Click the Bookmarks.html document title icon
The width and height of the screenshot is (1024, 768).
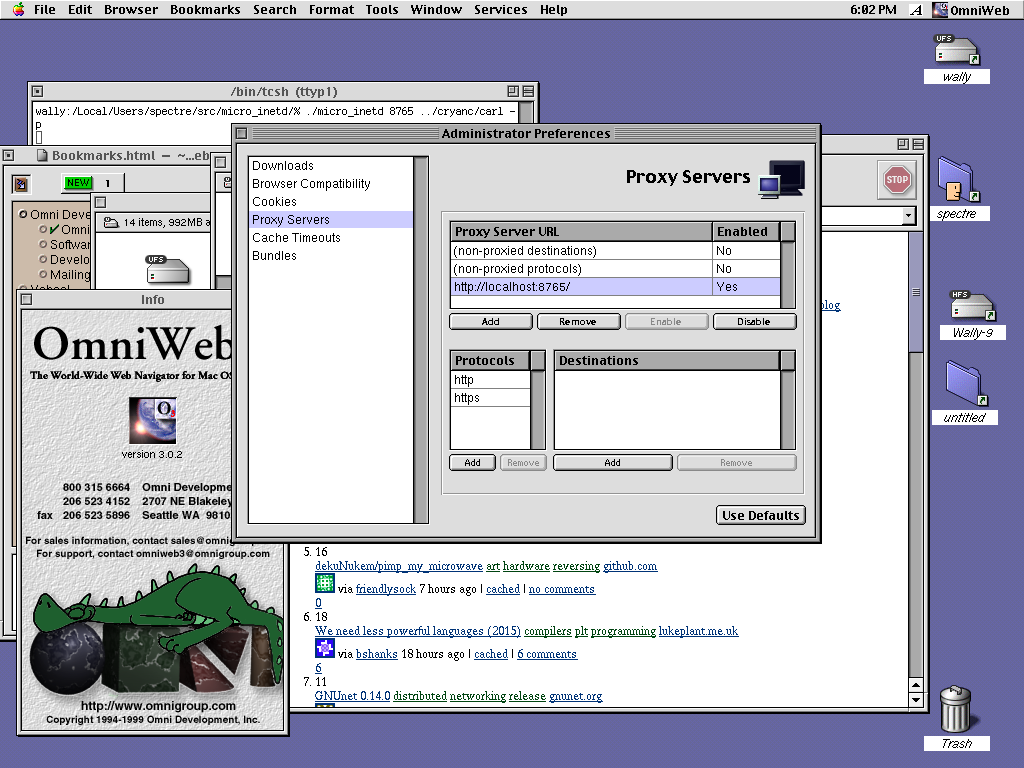pos(42,155)
